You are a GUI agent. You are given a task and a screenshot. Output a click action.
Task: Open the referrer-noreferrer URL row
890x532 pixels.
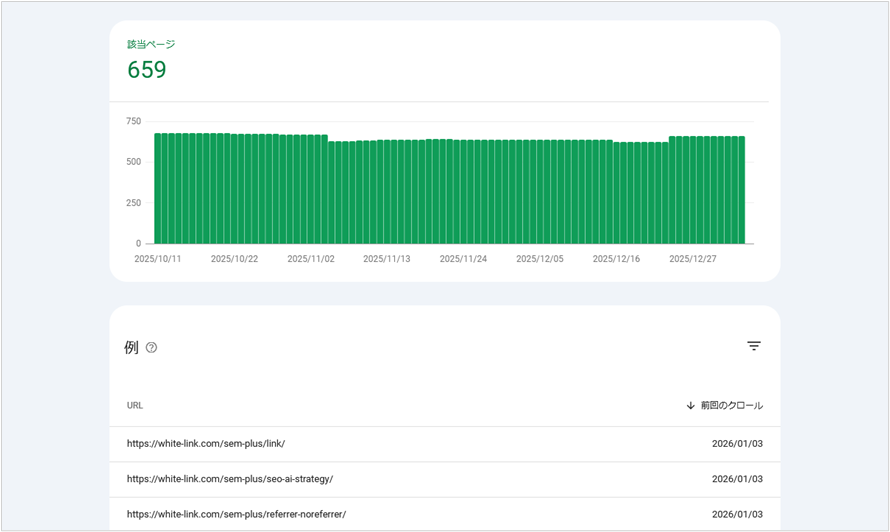point(236,514)
